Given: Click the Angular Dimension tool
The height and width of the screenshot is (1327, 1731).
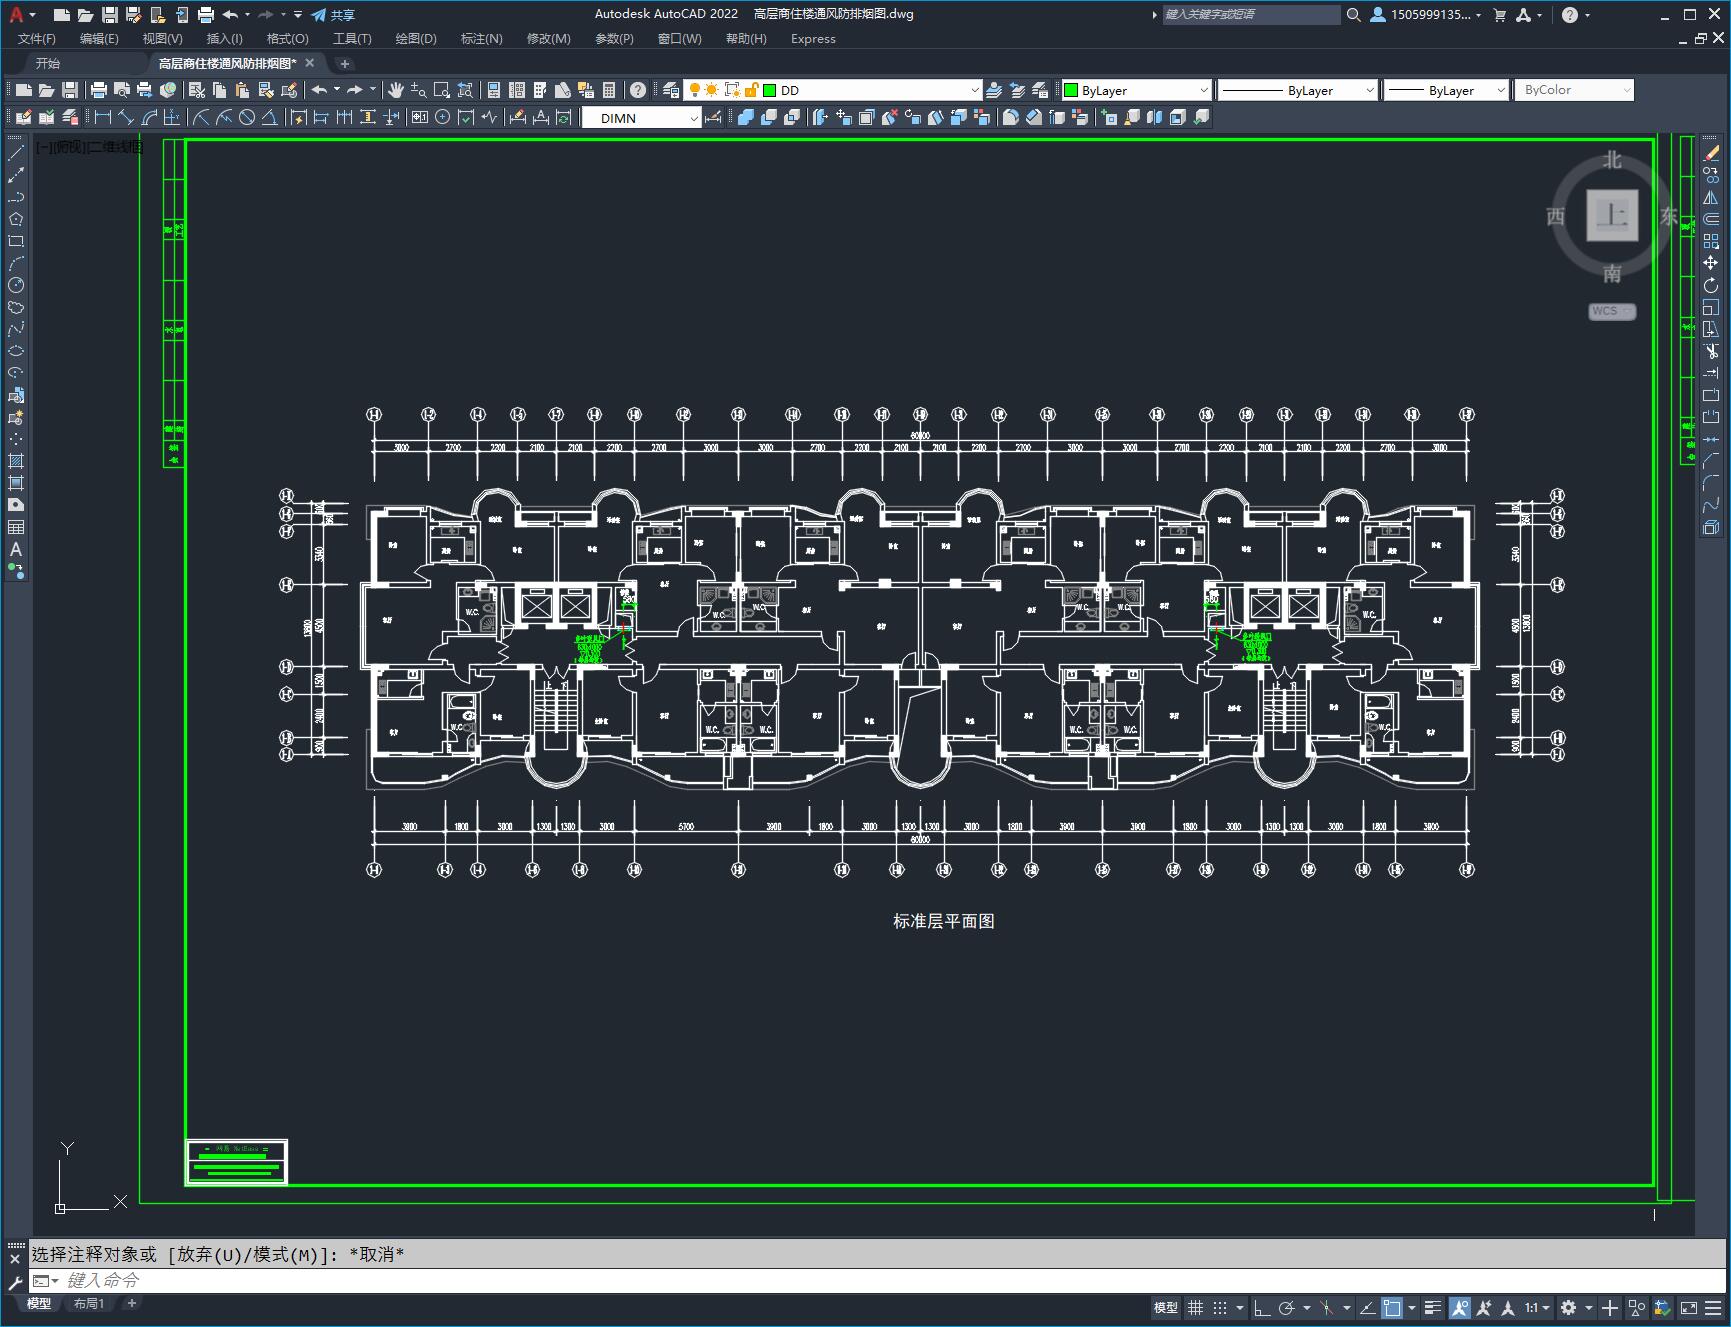Looking at the screenshot, I should [x=270, y=117].
